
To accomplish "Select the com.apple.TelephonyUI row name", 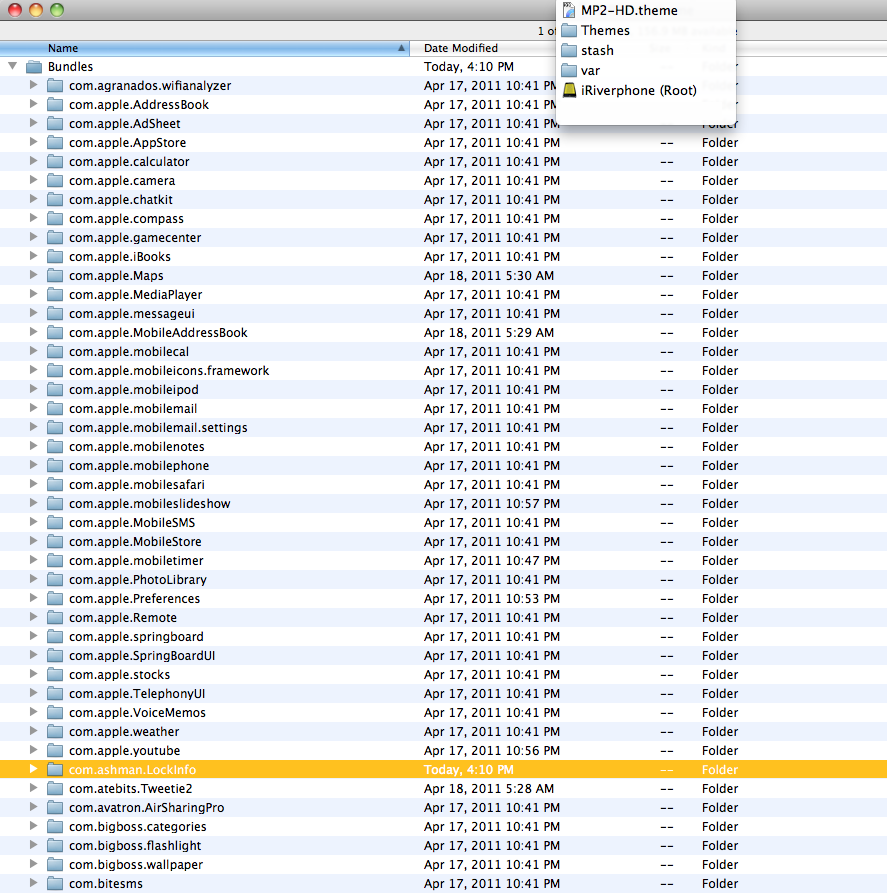I will (x=137, y=694).
